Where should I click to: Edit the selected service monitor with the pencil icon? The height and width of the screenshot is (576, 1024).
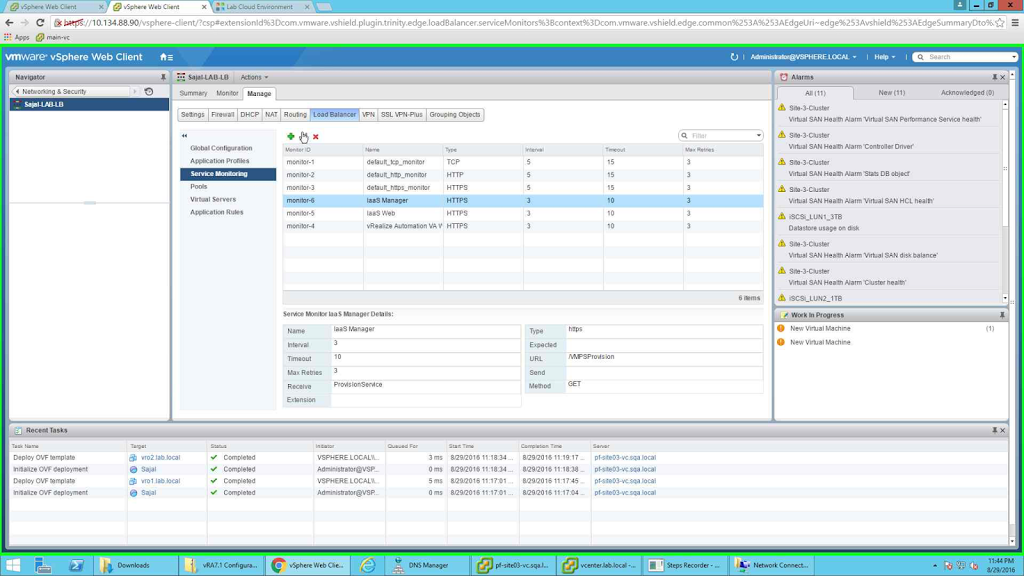(x=304, y=136)
